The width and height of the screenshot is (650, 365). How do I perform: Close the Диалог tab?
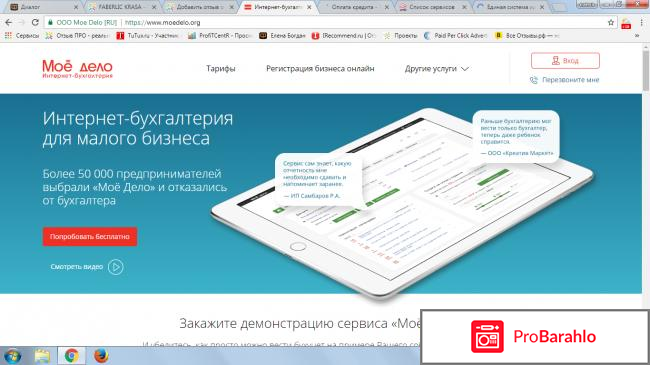[75, 7]
